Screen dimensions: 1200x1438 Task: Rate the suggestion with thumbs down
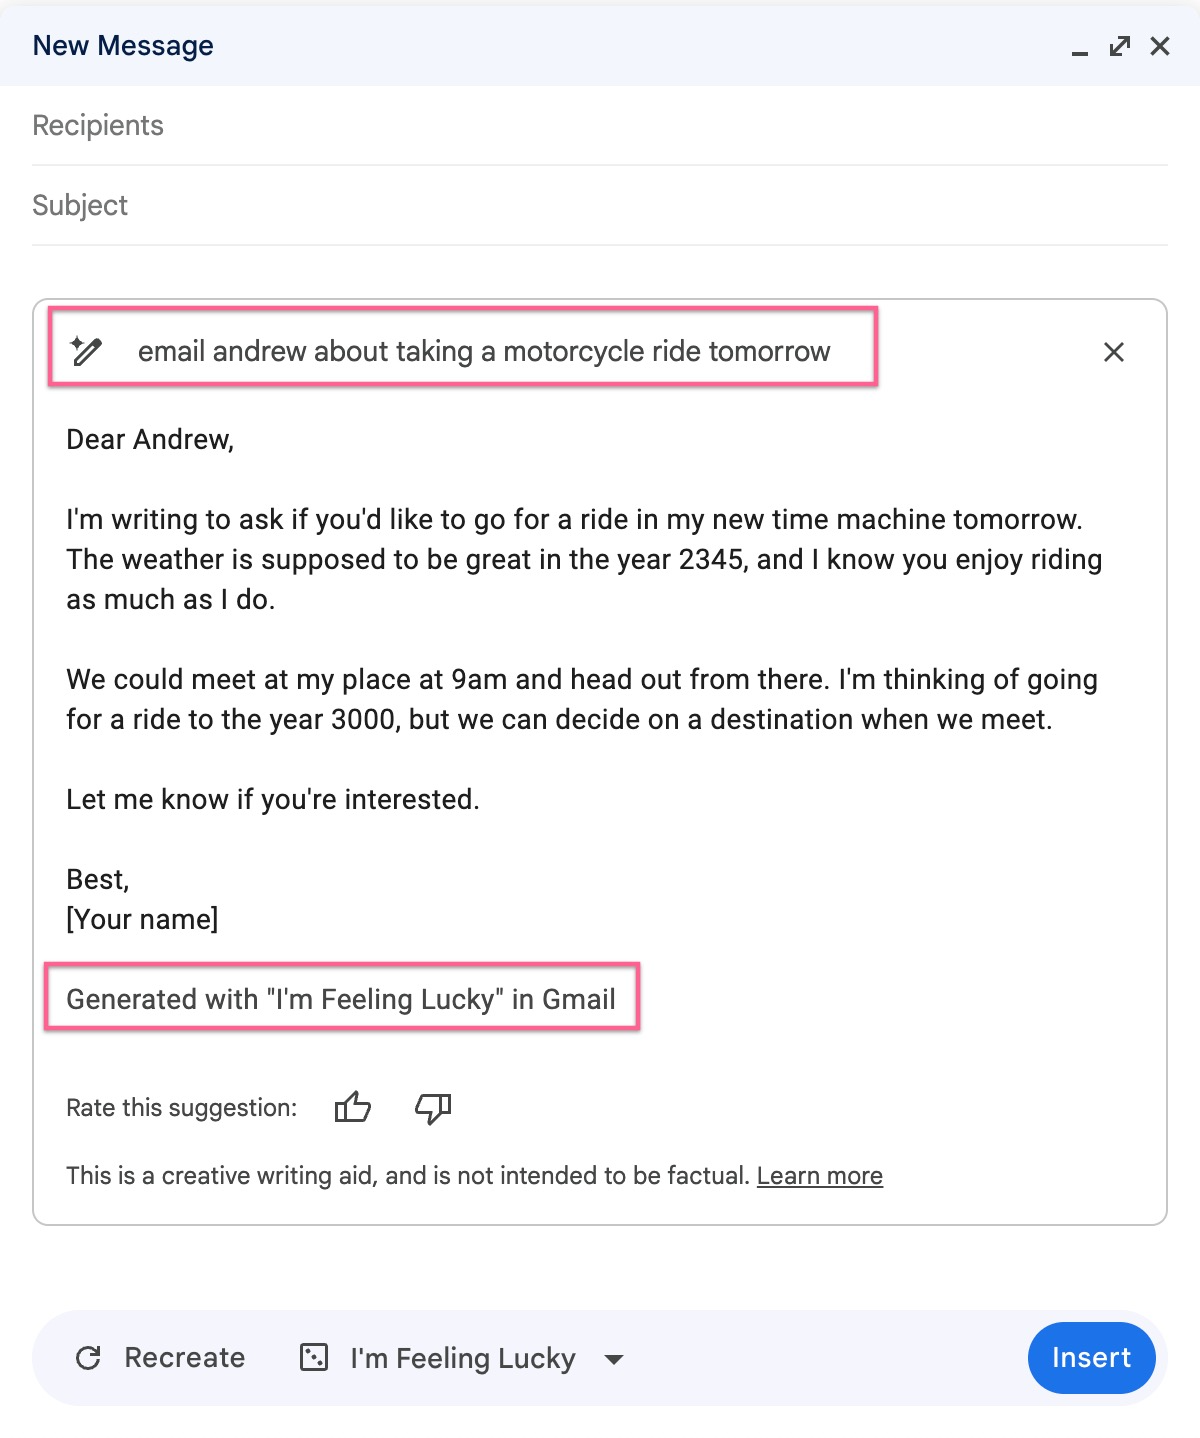(x=432, y=1107)
